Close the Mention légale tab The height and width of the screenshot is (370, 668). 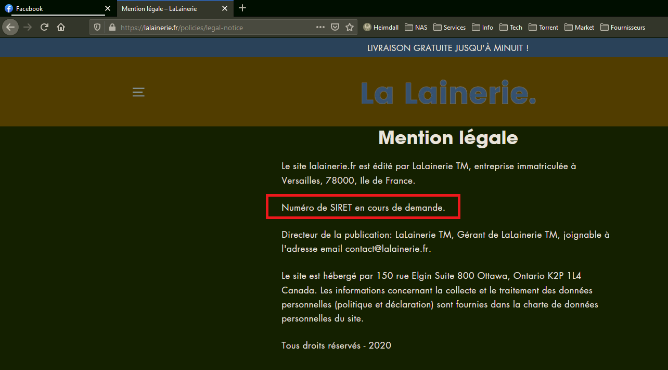point(225,9)
